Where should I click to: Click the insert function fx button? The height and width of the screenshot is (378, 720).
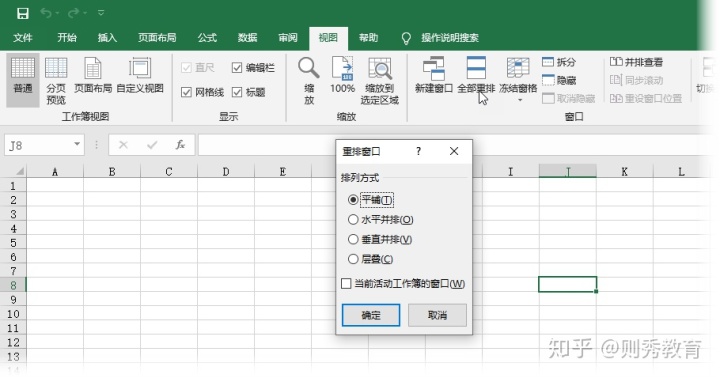(x=180, y=145)
